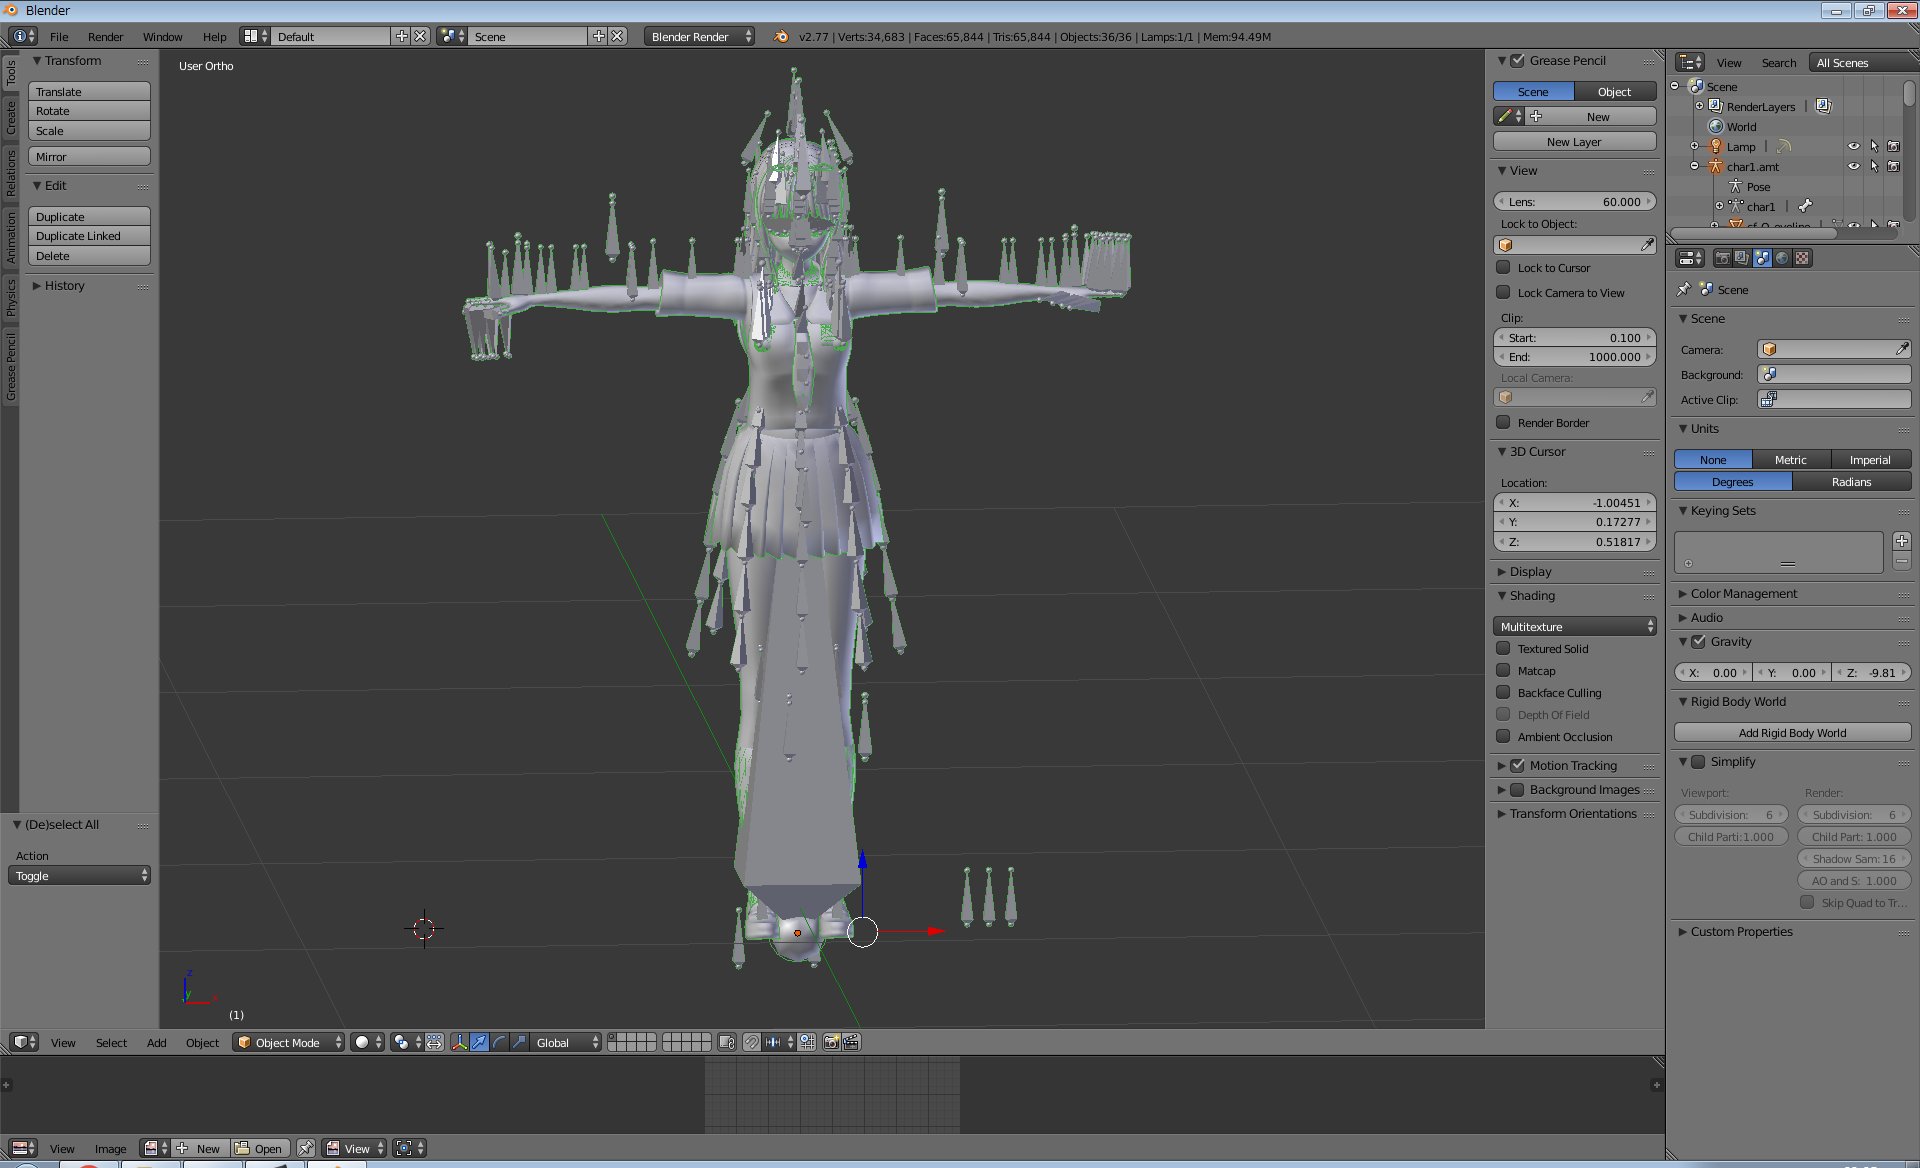Screen dimensions: 1920x1168
Task: Open the Window menu
Action: coord(162,36)
